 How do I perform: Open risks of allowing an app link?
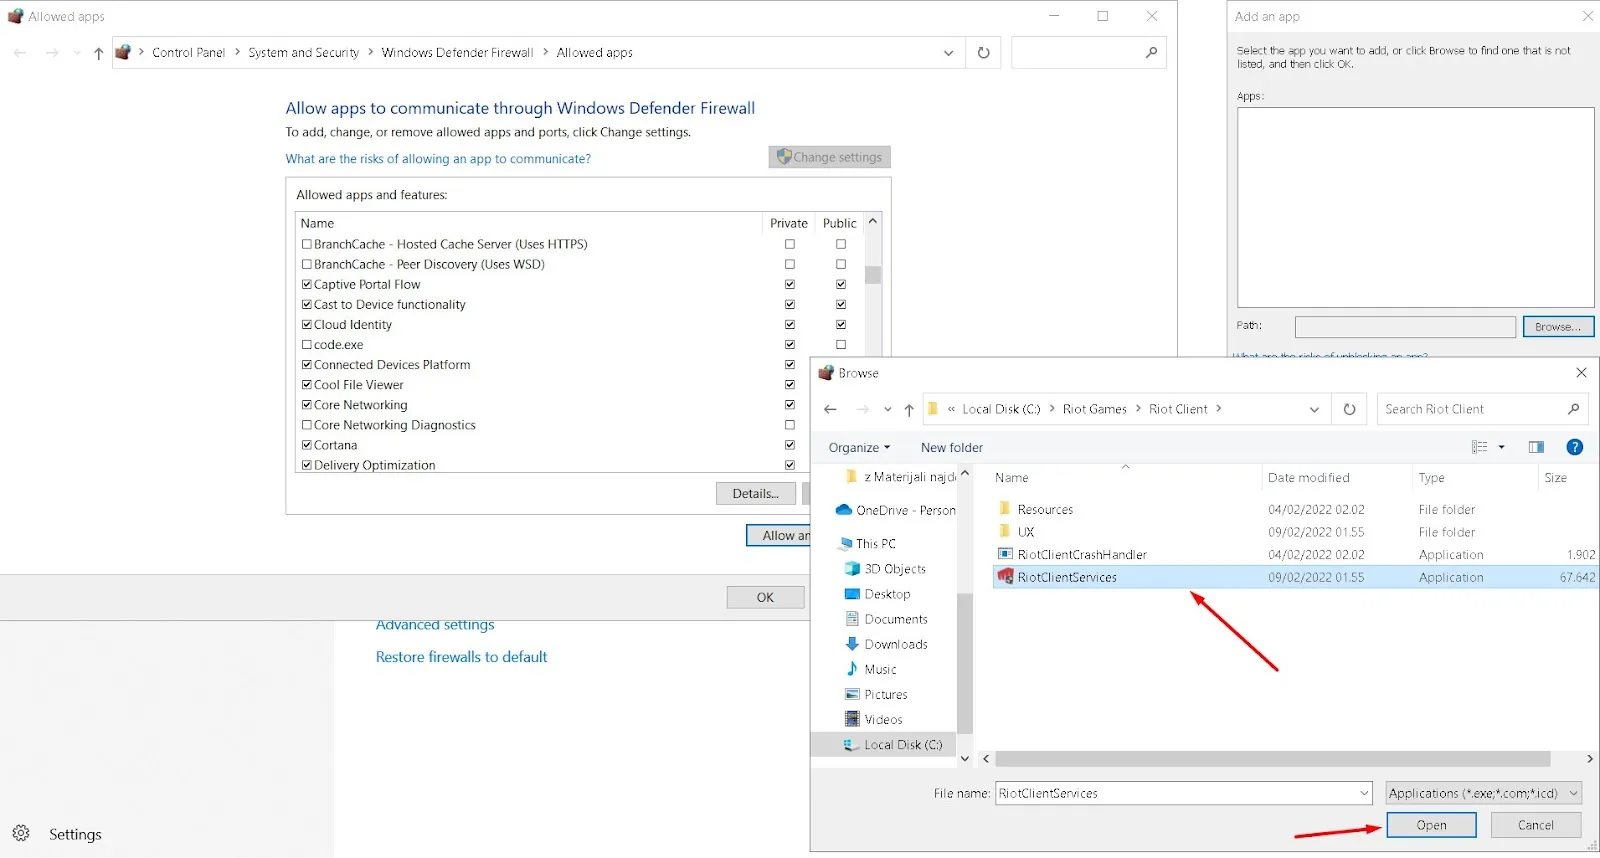pos(438,159)
